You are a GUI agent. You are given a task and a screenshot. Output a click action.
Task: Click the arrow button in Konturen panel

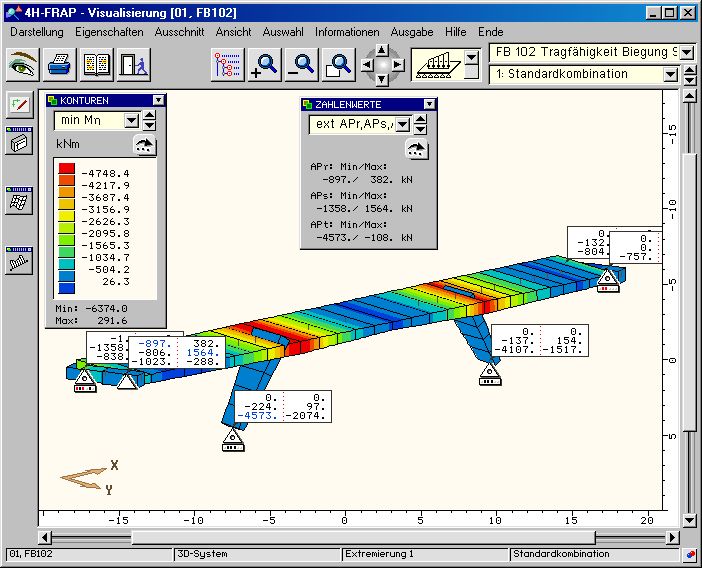click(x=146, y=146)
